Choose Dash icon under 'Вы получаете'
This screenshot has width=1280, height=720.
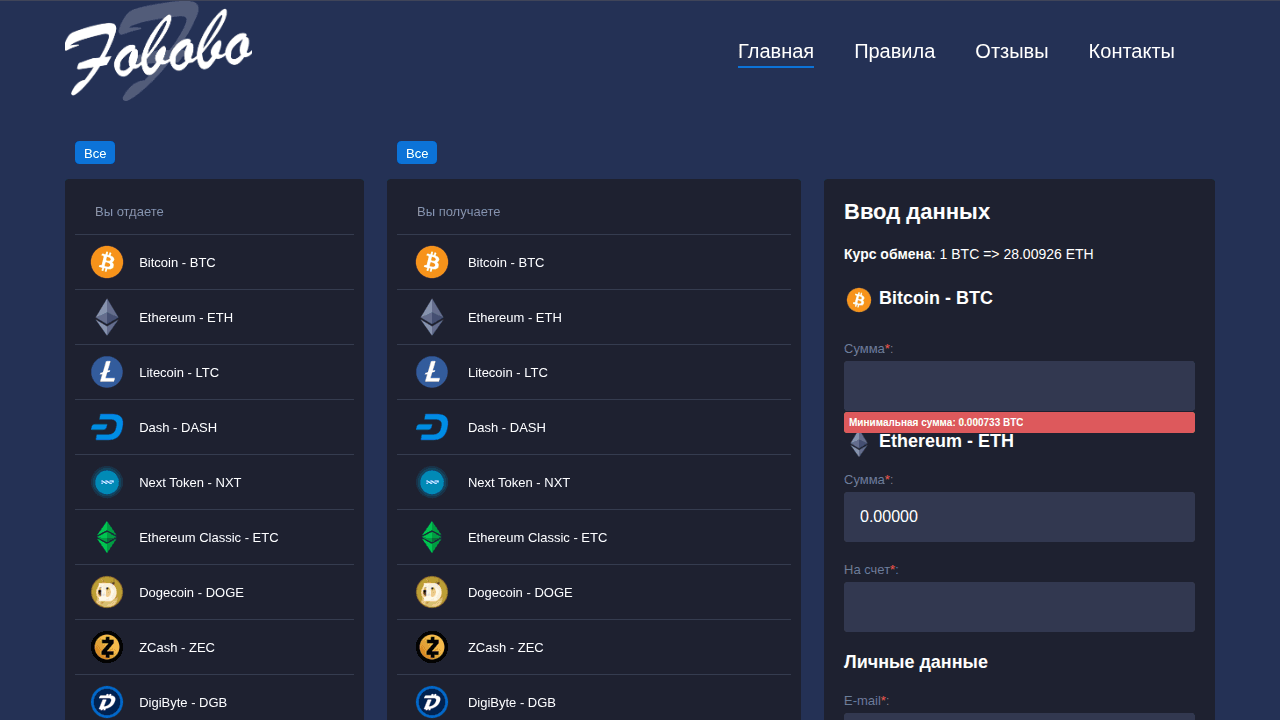coord(432,427)
